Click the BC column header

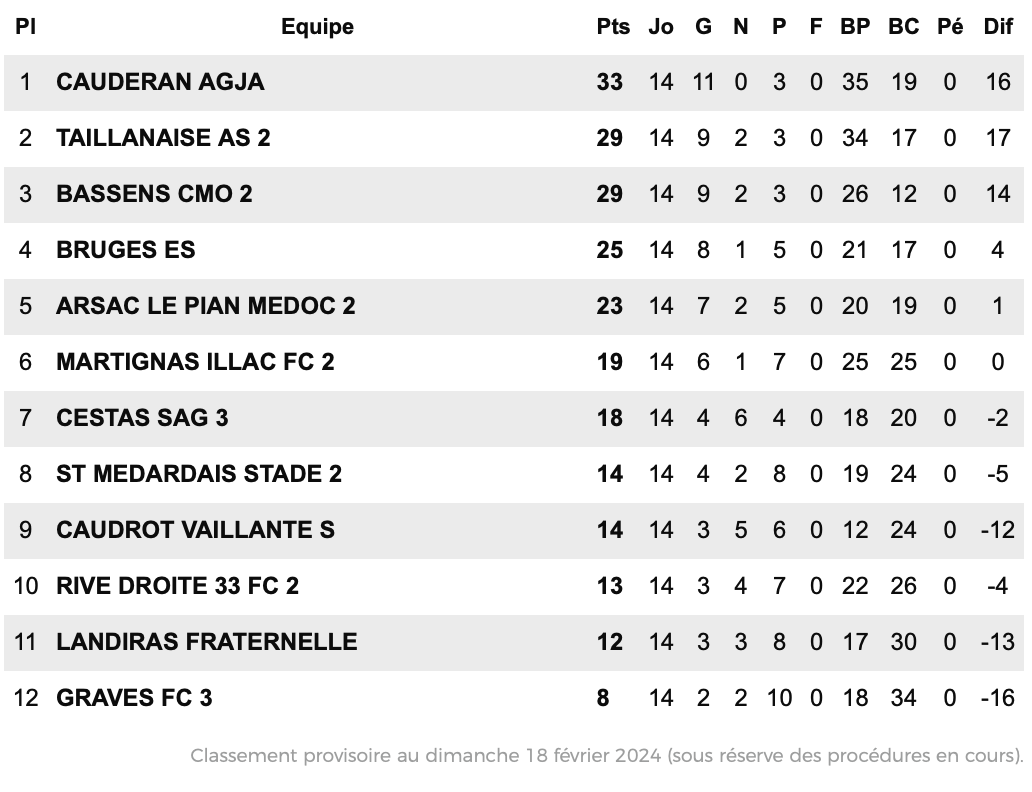coord(904,27)
